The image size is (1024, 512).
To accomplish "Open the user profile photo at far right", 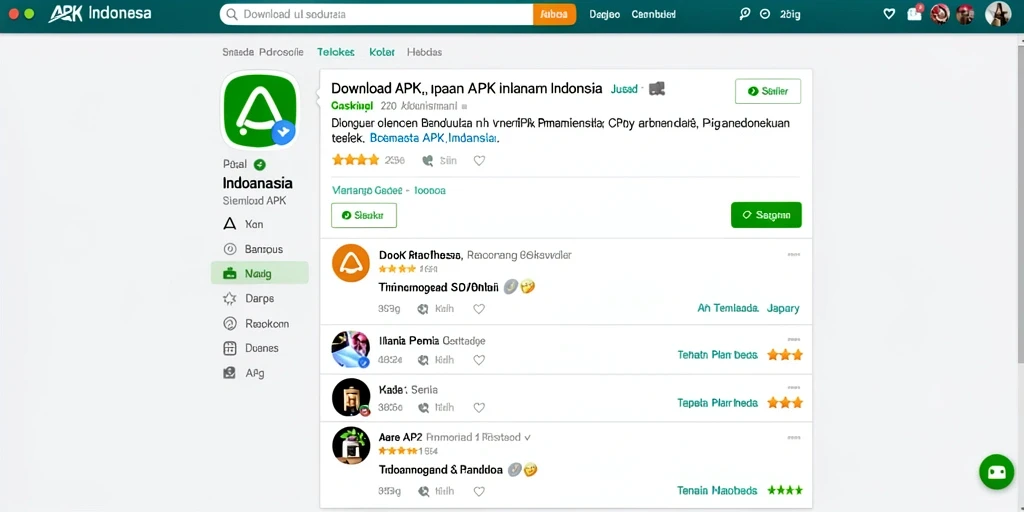I will click(997, 14).
